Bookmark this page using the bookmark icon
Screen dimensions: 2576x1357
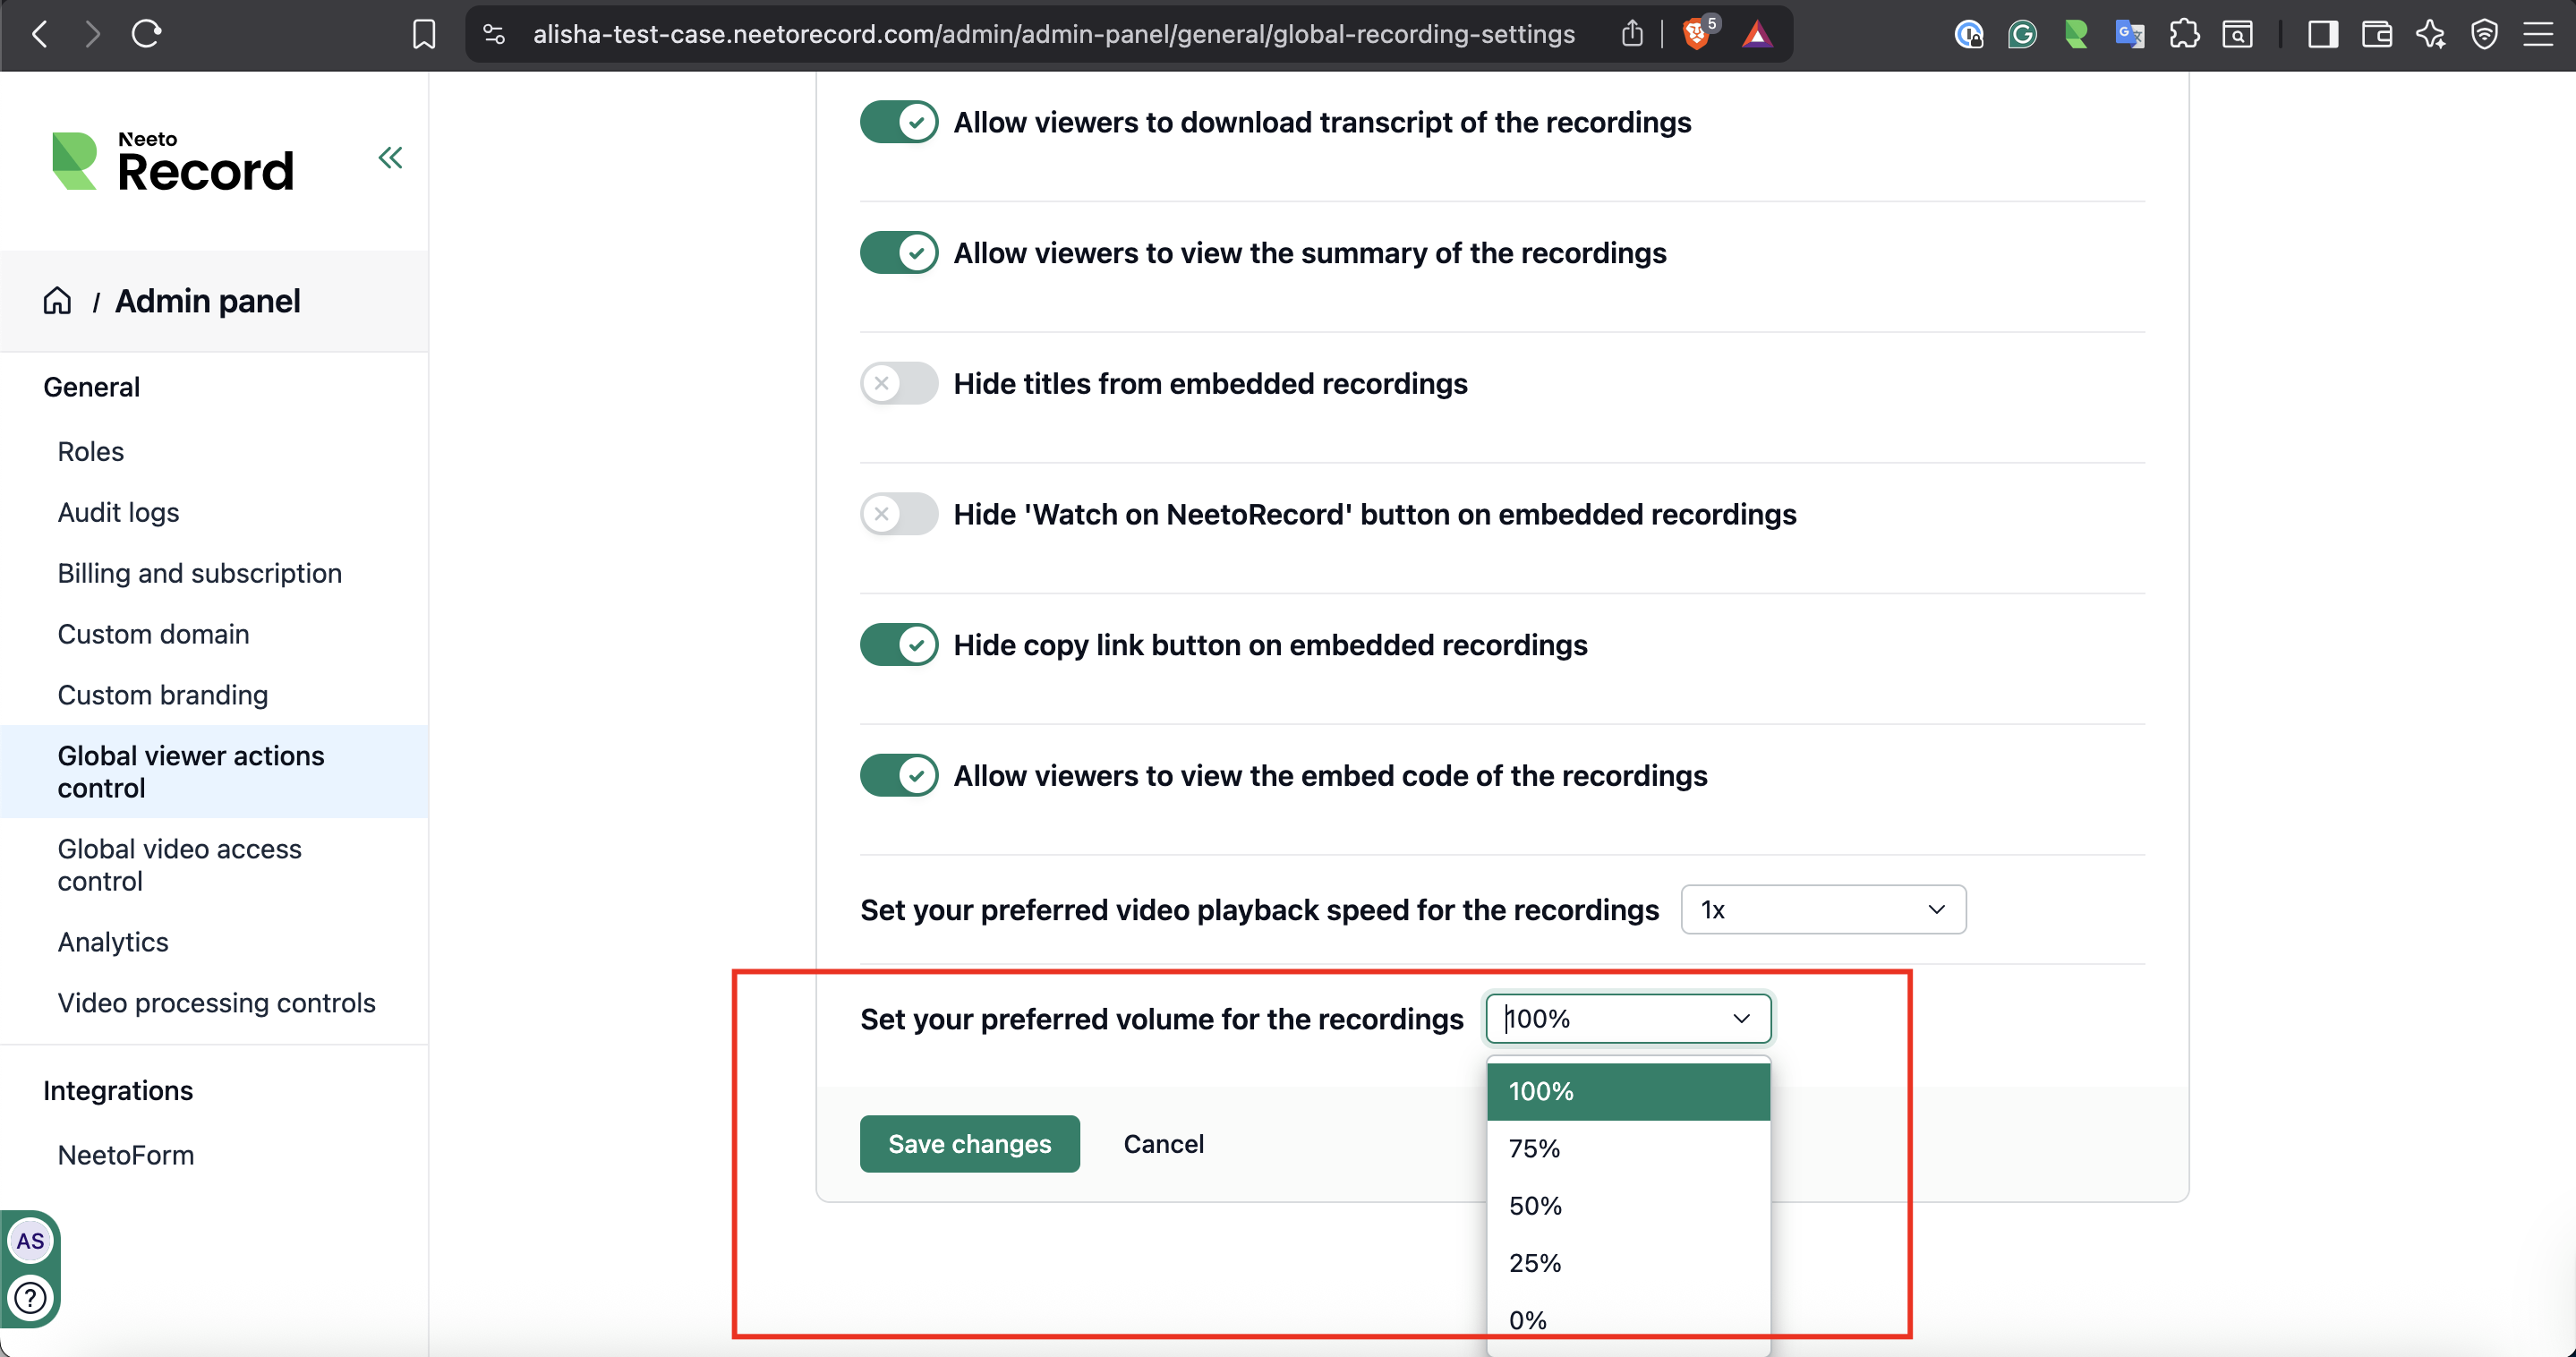pyautogui.click(x=424, y=35)
